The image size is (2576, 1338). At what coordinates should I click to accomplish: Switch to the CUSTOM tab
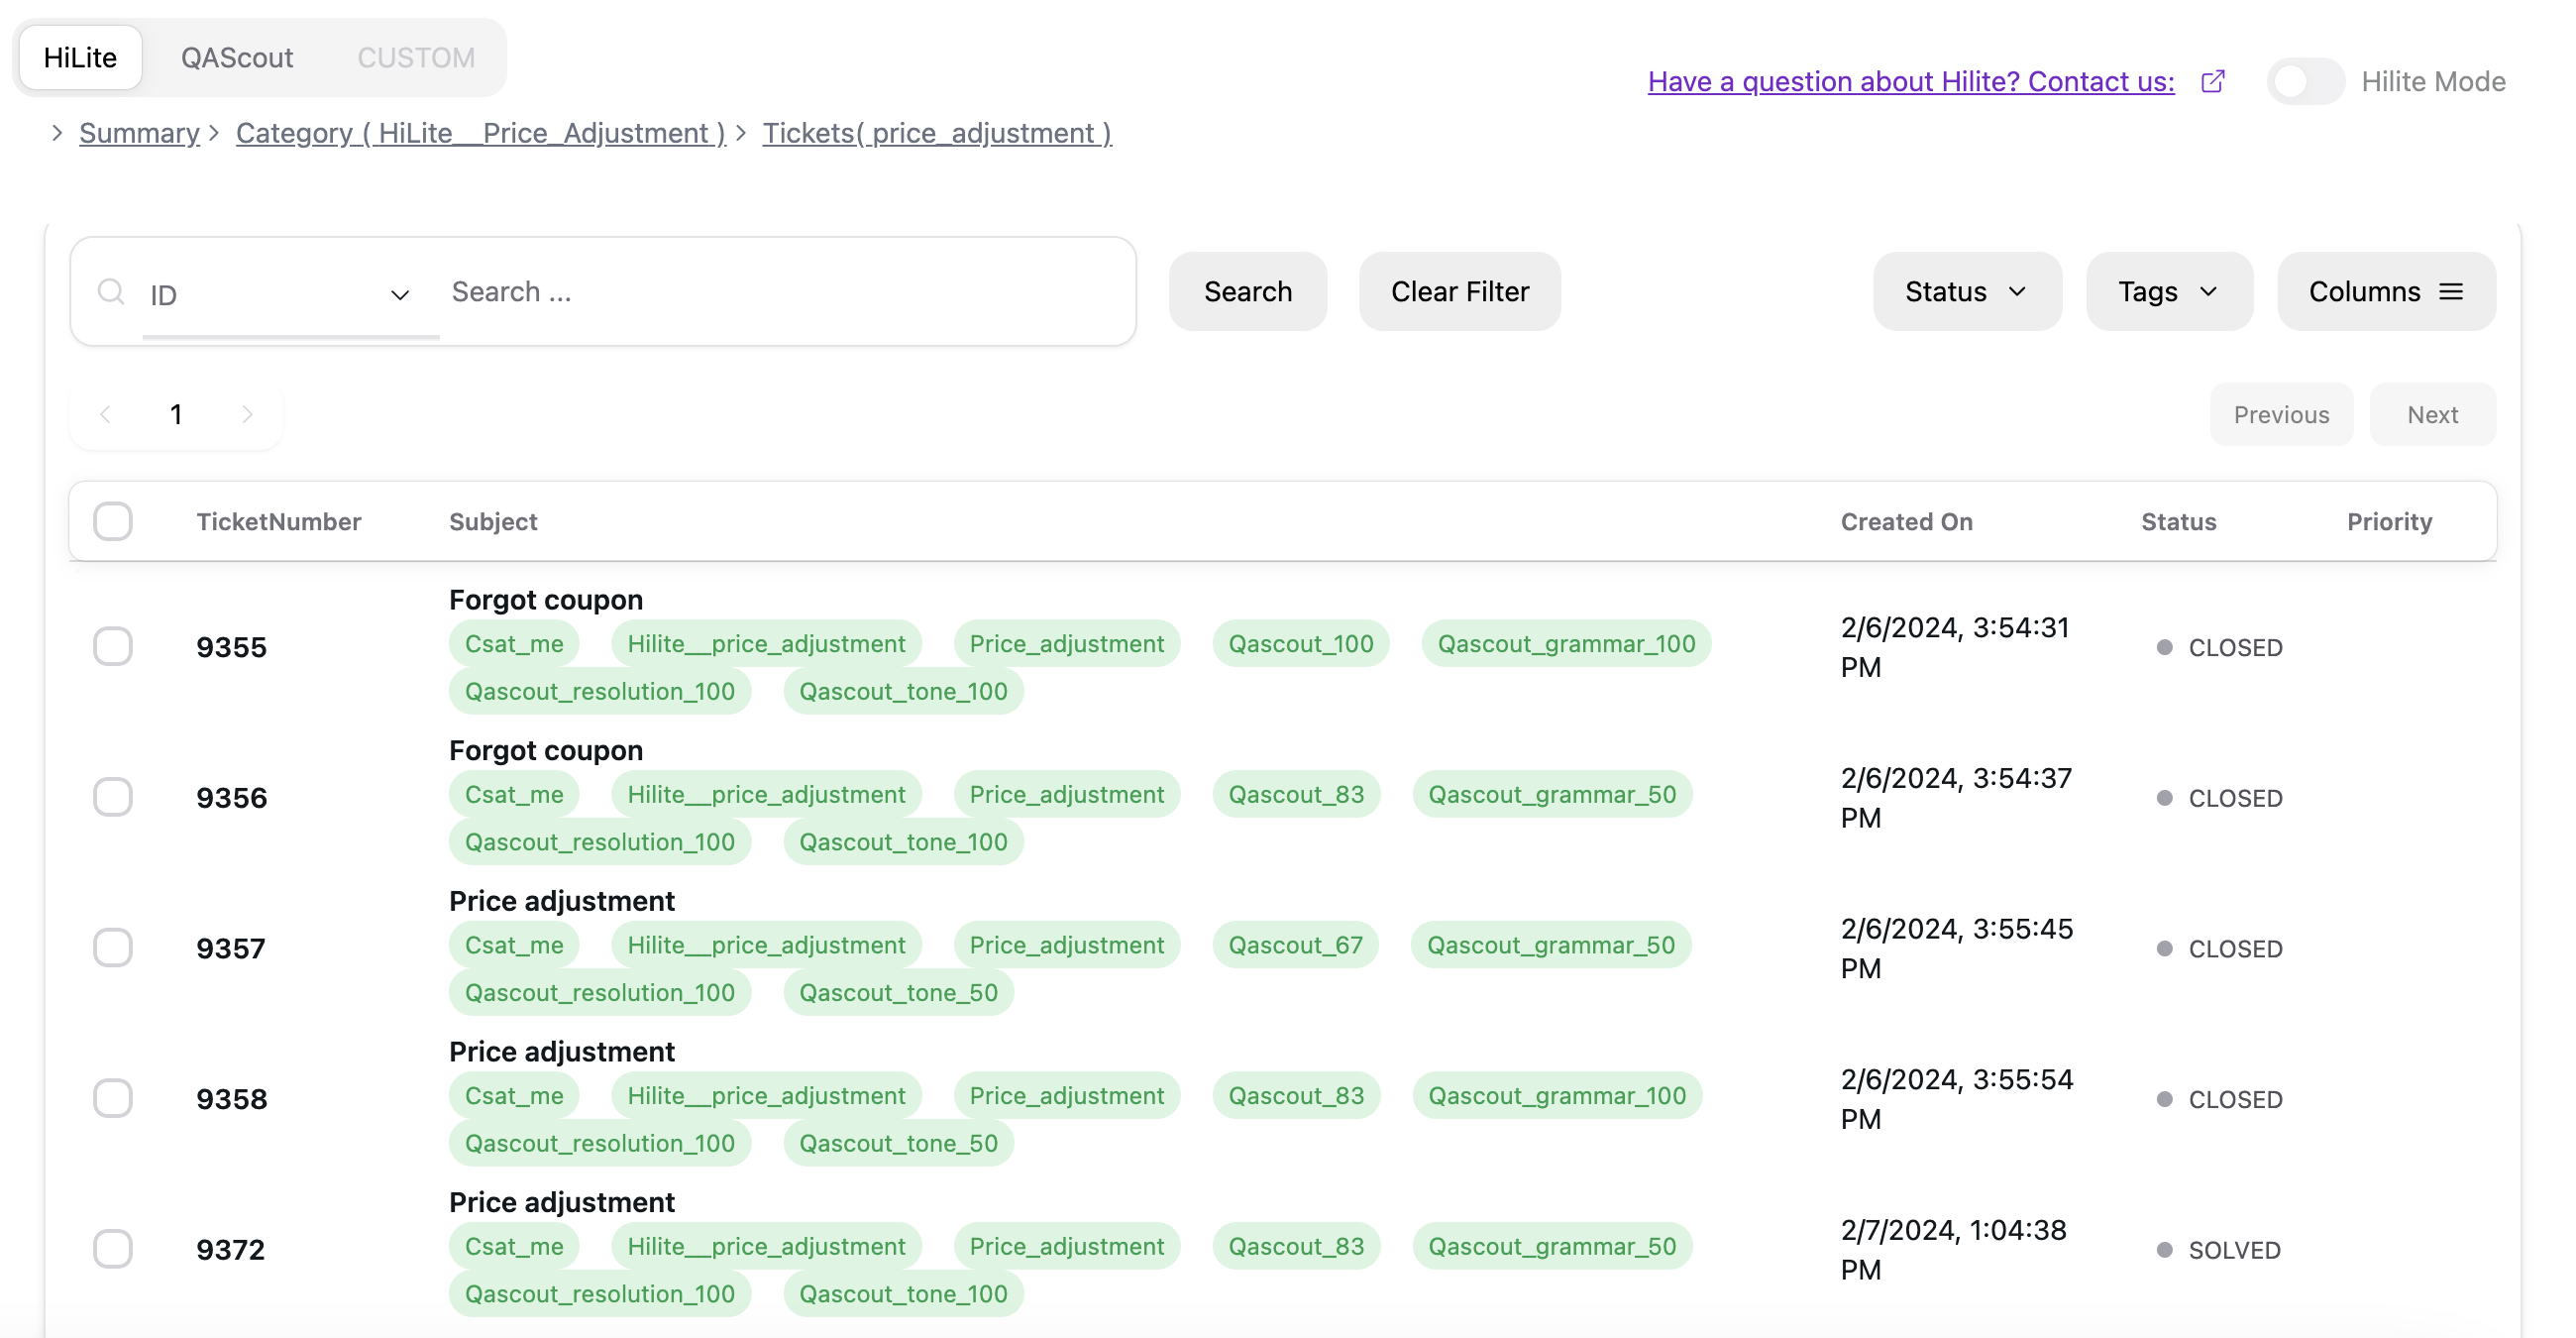click(x=416, y=57)
